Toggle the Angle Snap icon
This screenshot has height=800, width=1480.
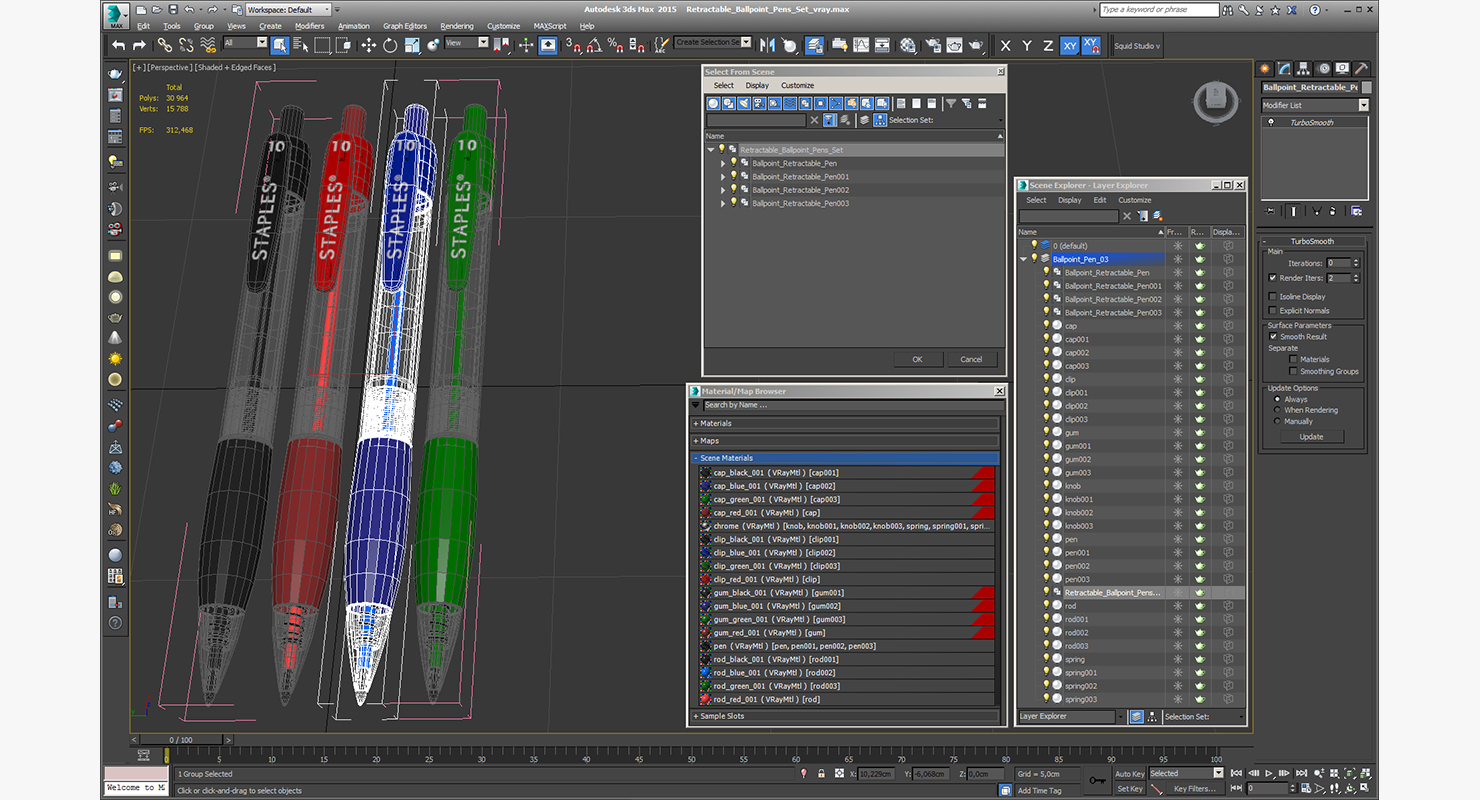[594, 45]
